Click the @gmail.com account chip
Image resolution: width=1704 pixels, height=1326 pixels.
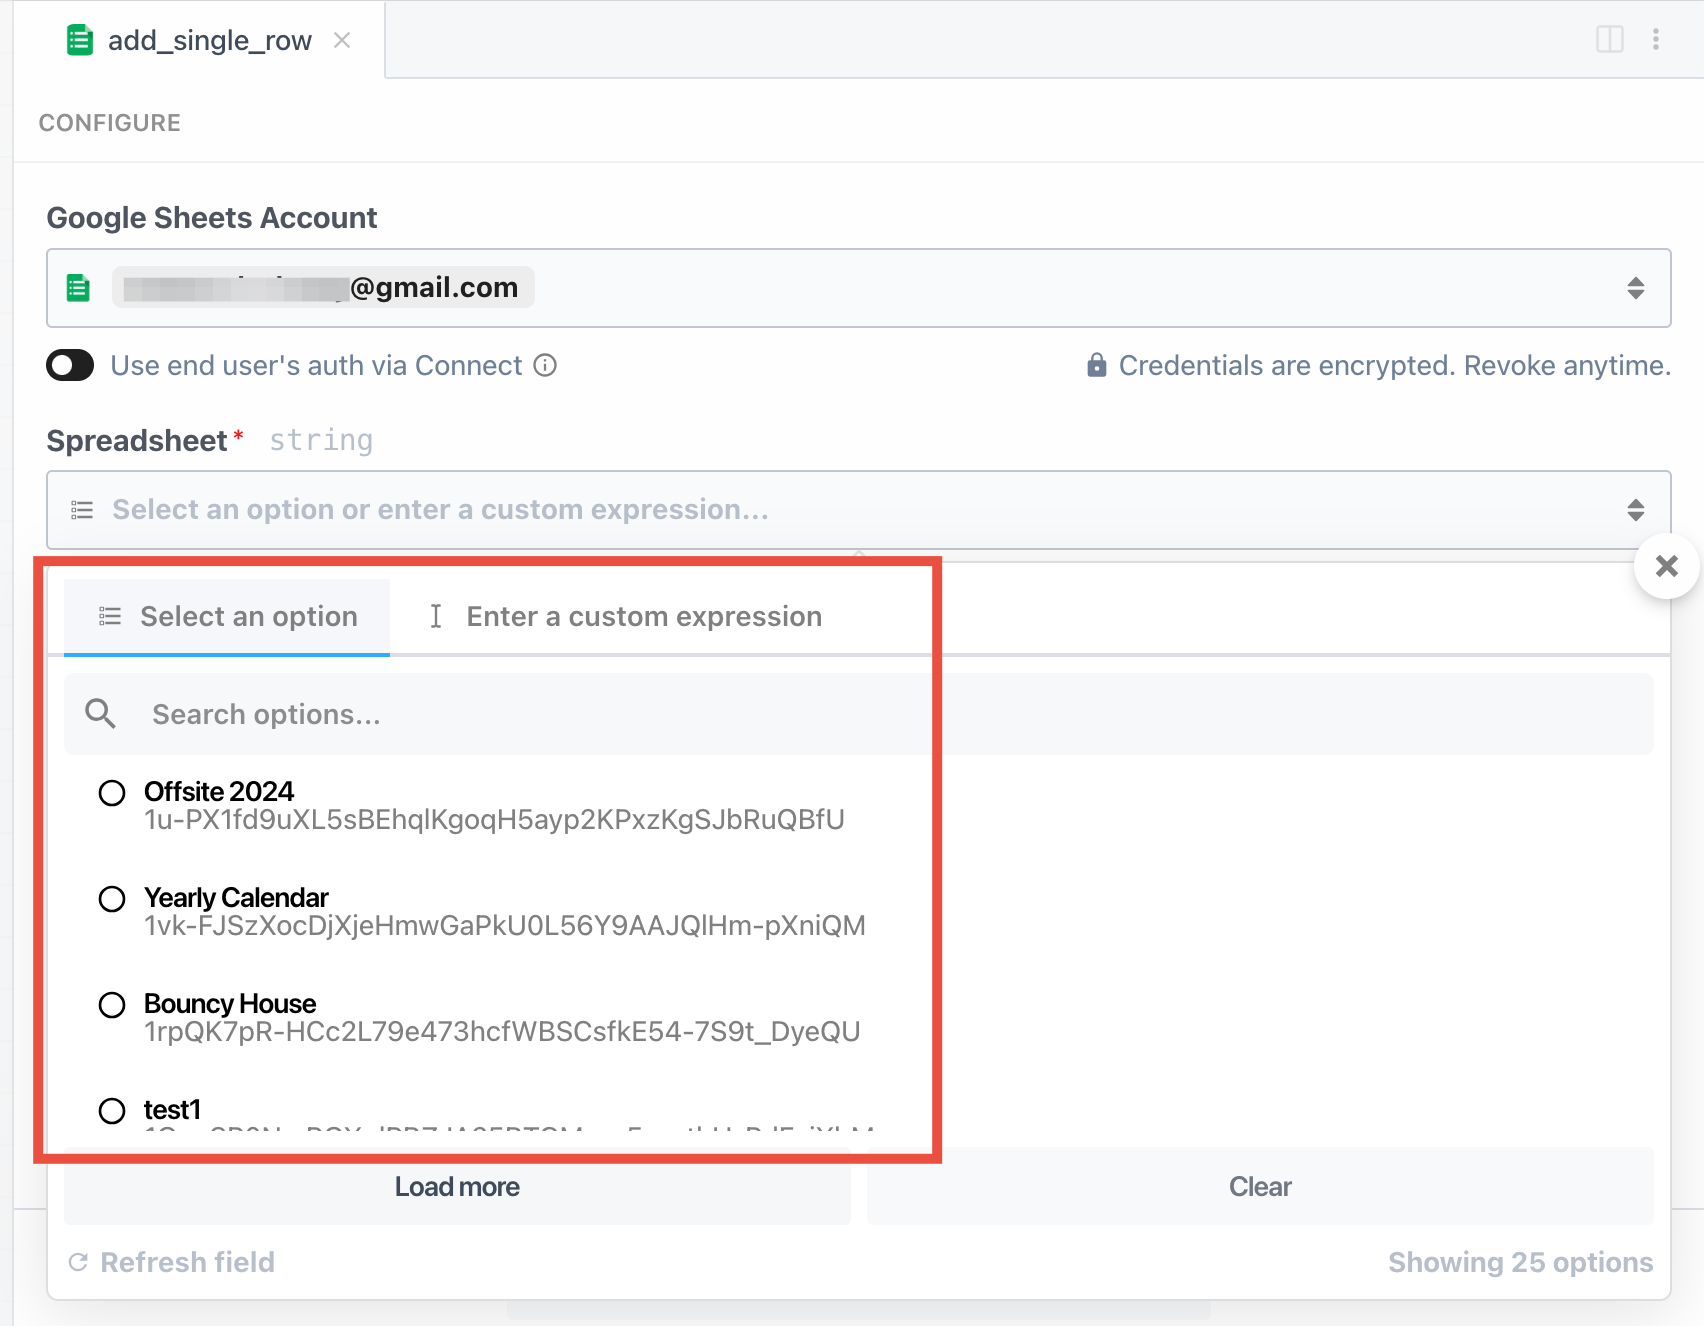[323, 287]
